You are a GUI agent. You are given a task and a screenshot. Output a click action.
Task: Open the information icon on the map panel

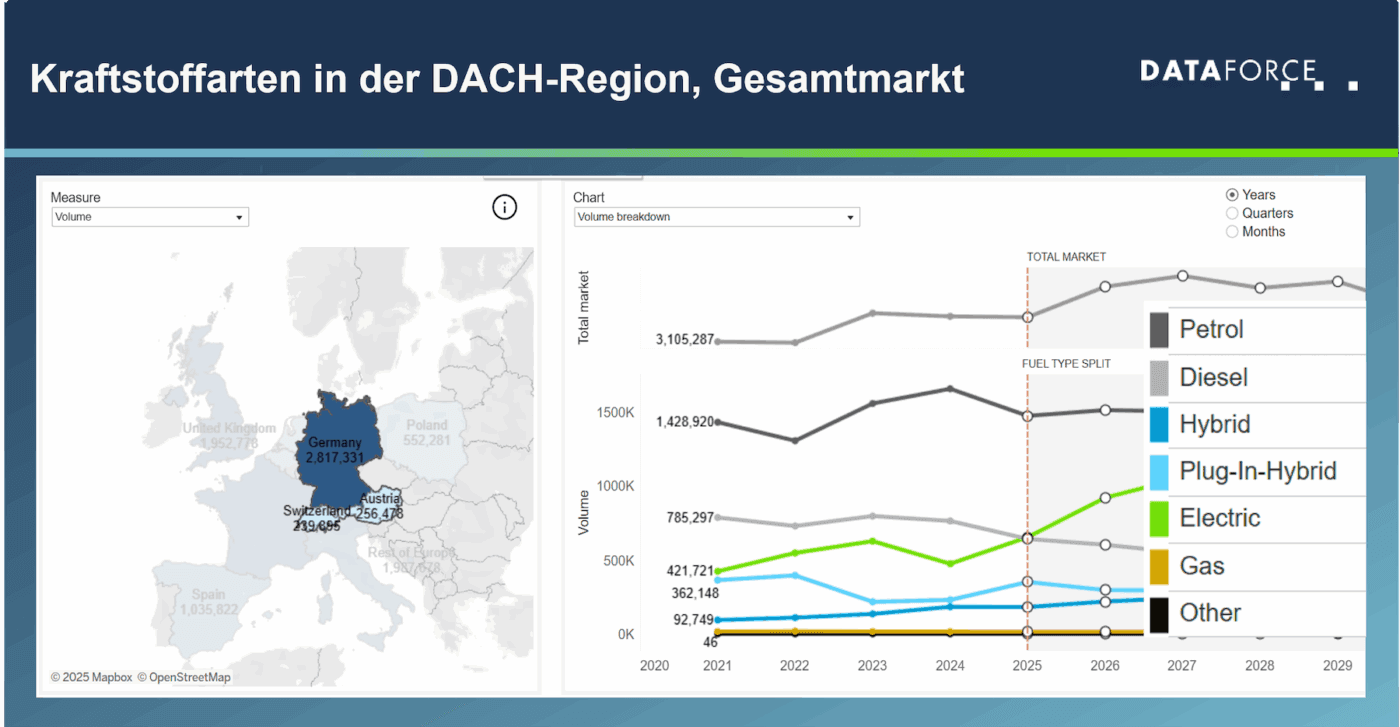[x=504, y=207]
